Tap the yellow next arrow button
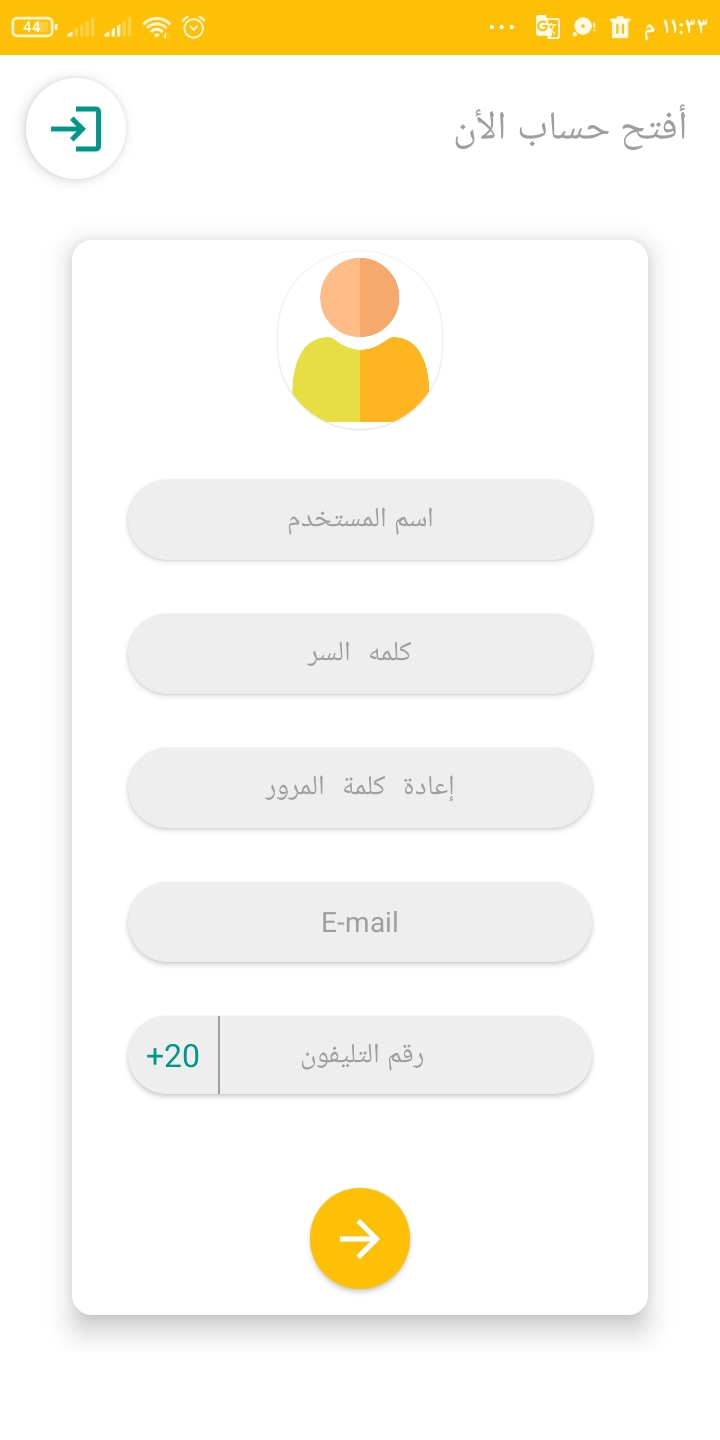Screen dimensions: 720x1440 click(360, 1239)
